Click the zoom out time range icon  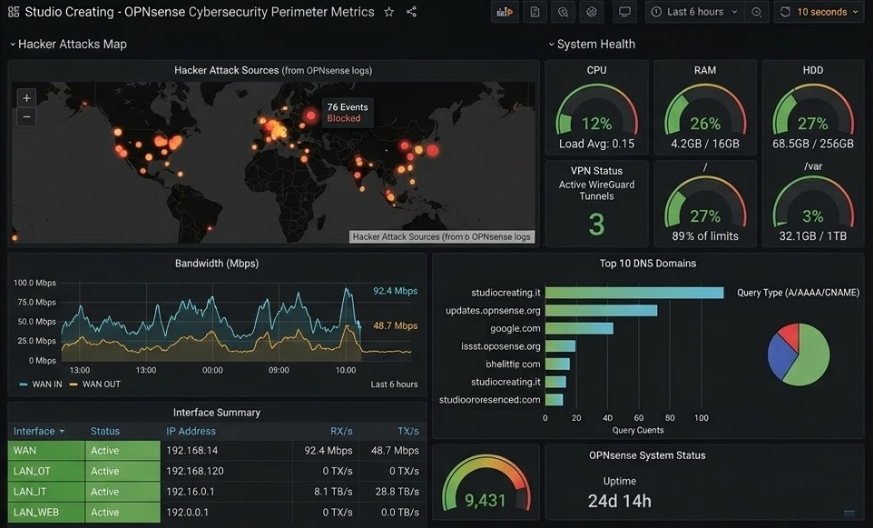[756, 12]
